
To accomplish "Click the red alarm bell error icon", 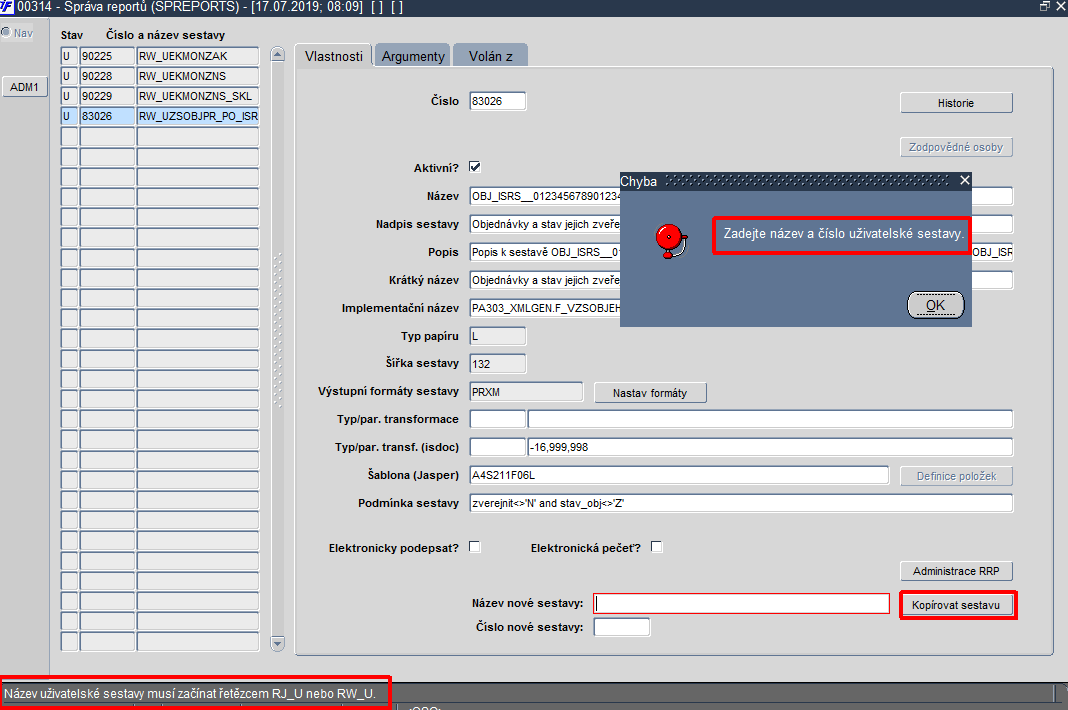I will [x=671, y=241].
